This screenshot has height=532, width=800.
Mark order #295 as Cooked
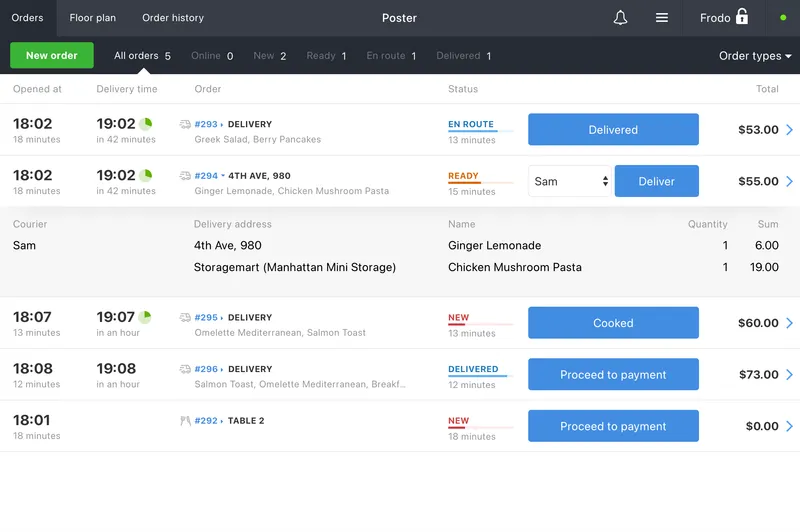tap(613, 323)
